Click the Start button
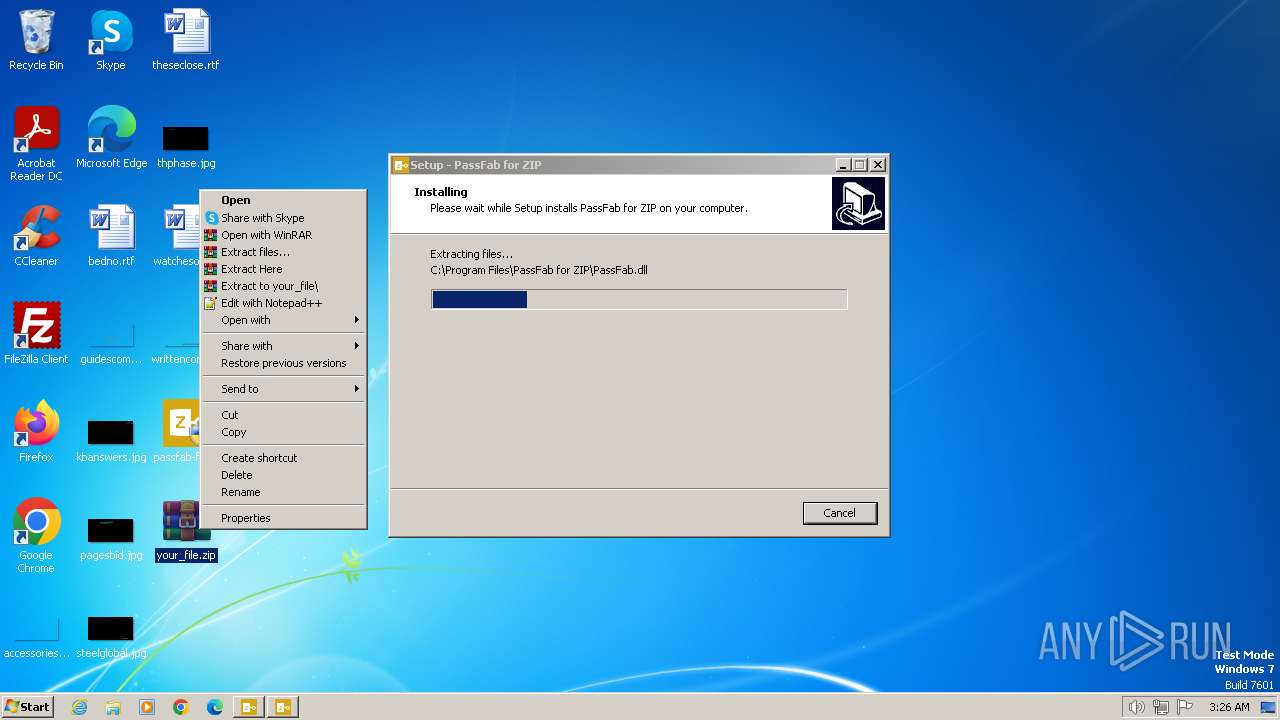 pyautogui.click(x=27, y=707)
